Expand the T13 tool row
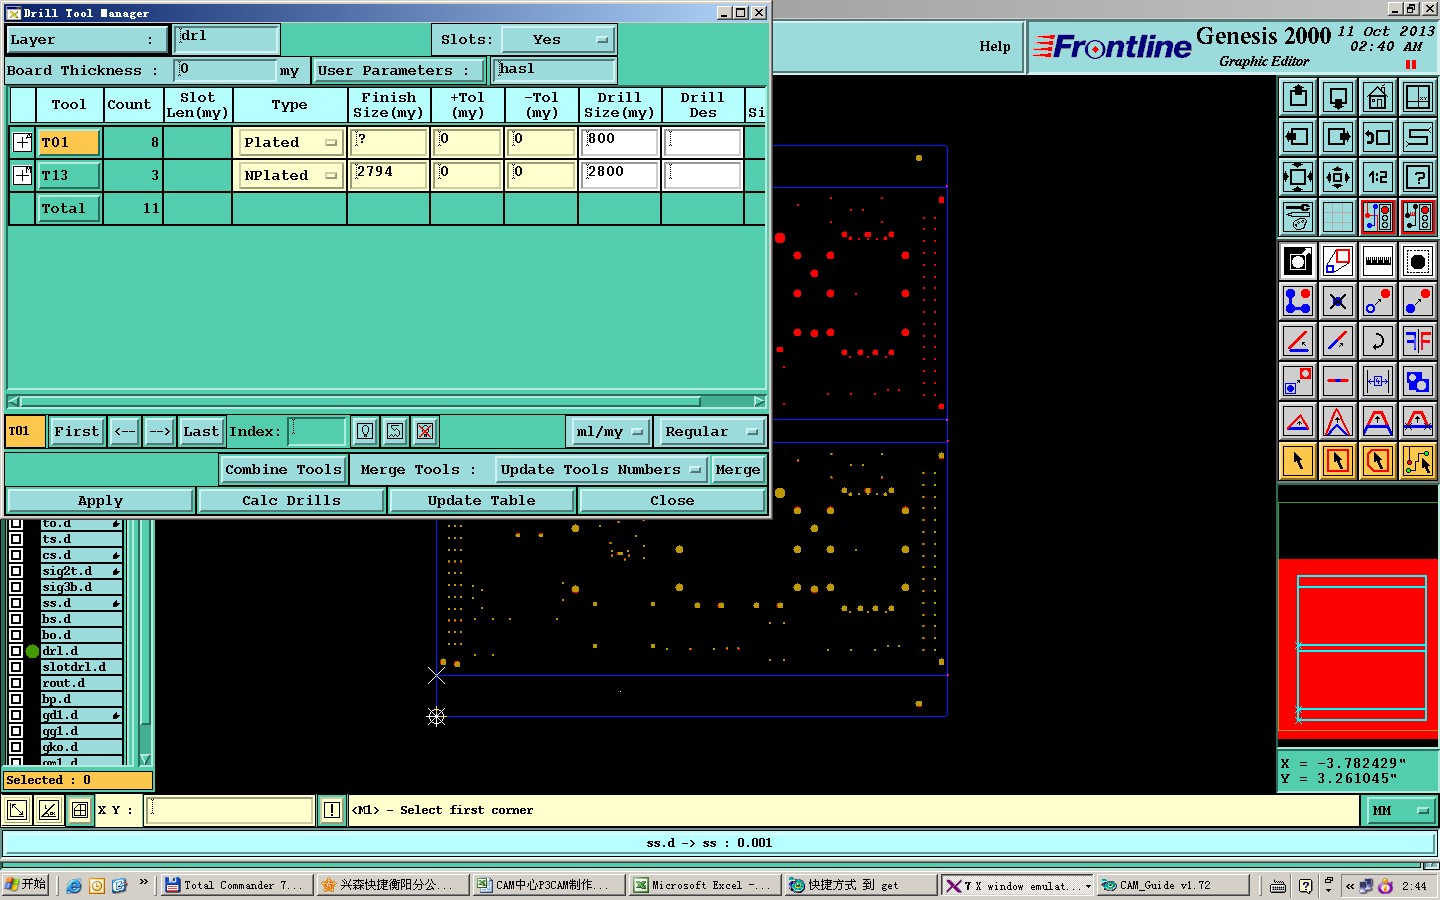 (x=22, y=175)
